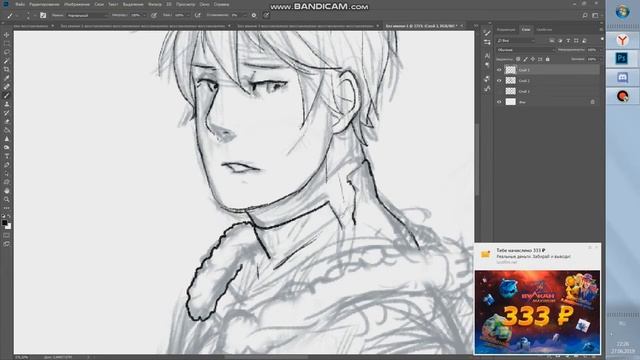The image size is (640, 360).
Task: Select the Brush tool in toolbox
Action: point(7,96)
